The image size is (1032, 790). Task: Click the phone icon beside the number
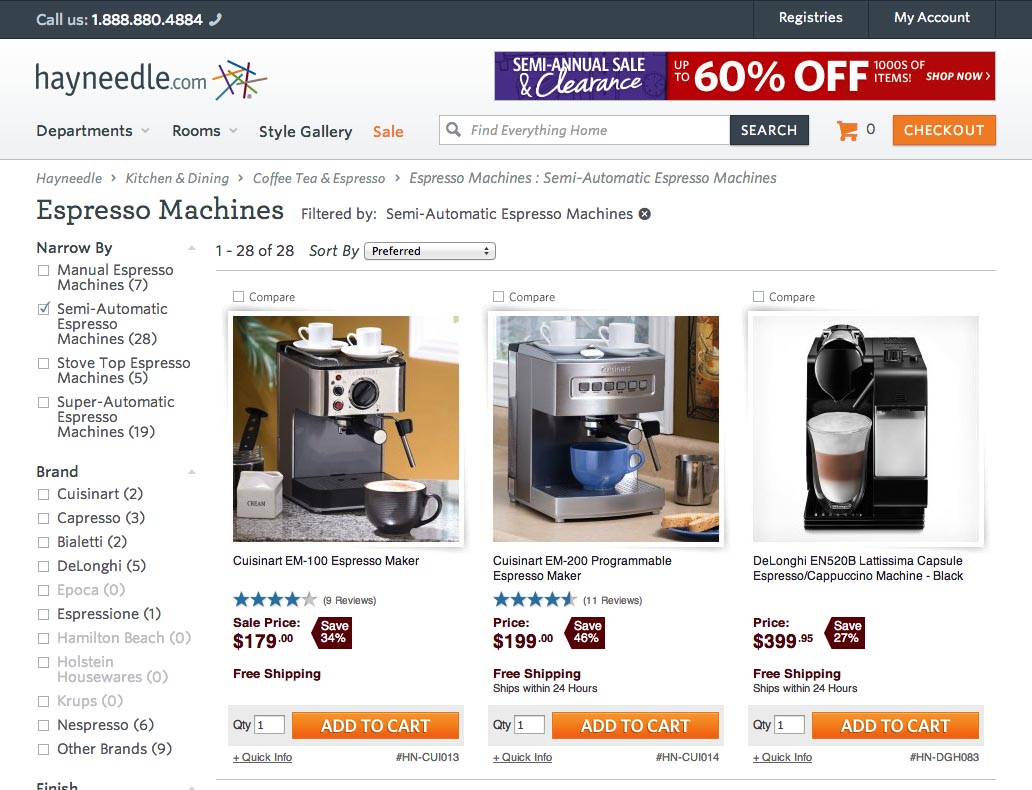click(215, 20)
